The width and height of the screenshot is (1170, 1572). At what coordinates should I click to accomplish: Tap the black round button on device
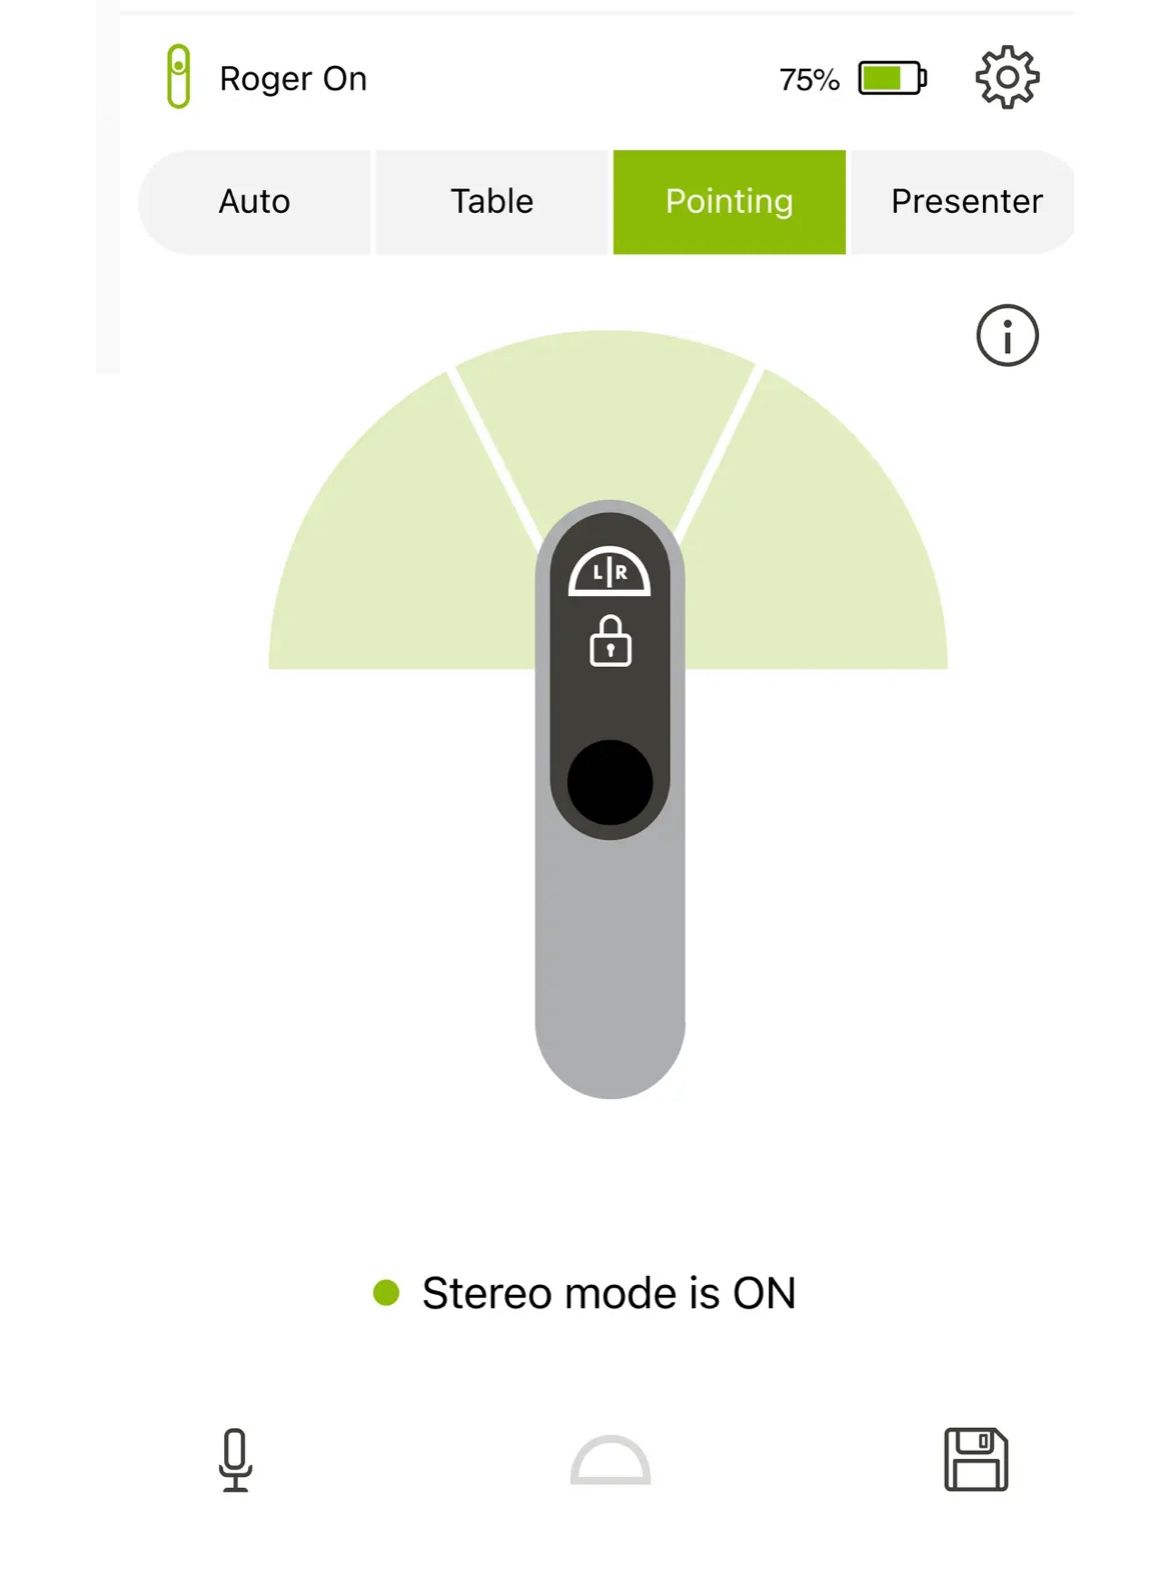click(x=610, y=782)
